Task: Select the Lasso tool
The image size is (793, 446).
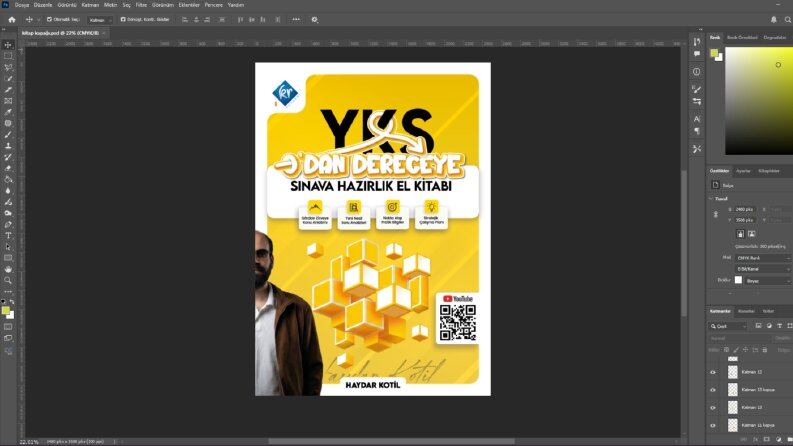Action: [8, 67]
